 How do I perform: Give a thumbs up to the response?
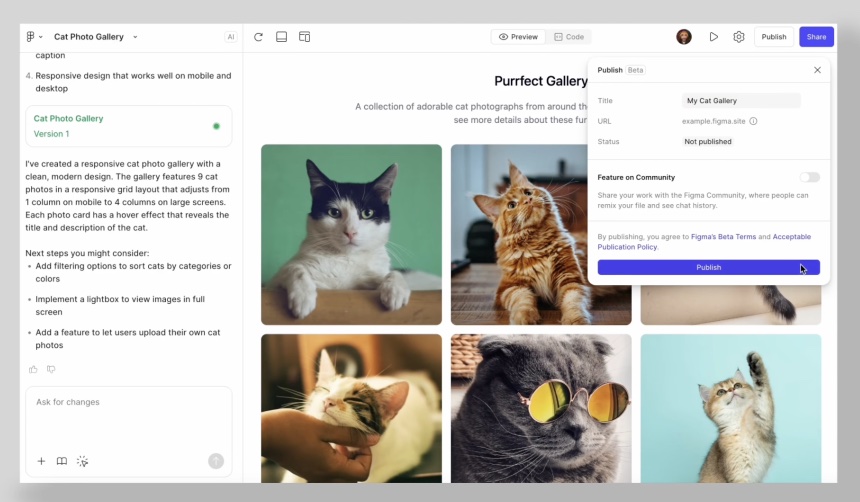(33, 369)
